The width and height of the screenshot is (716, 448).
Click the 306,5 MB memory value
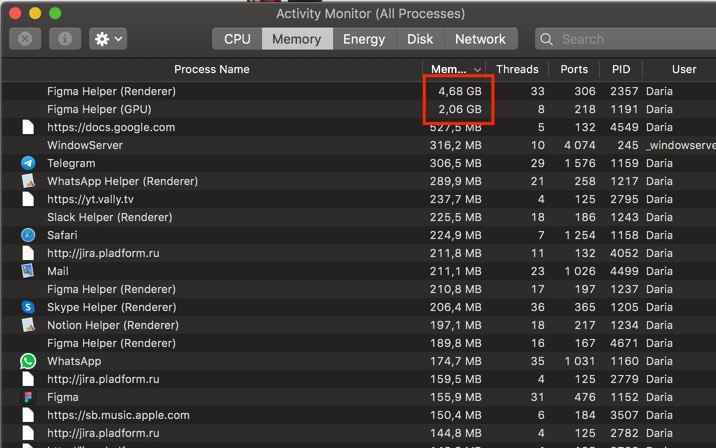coord(455,163)
